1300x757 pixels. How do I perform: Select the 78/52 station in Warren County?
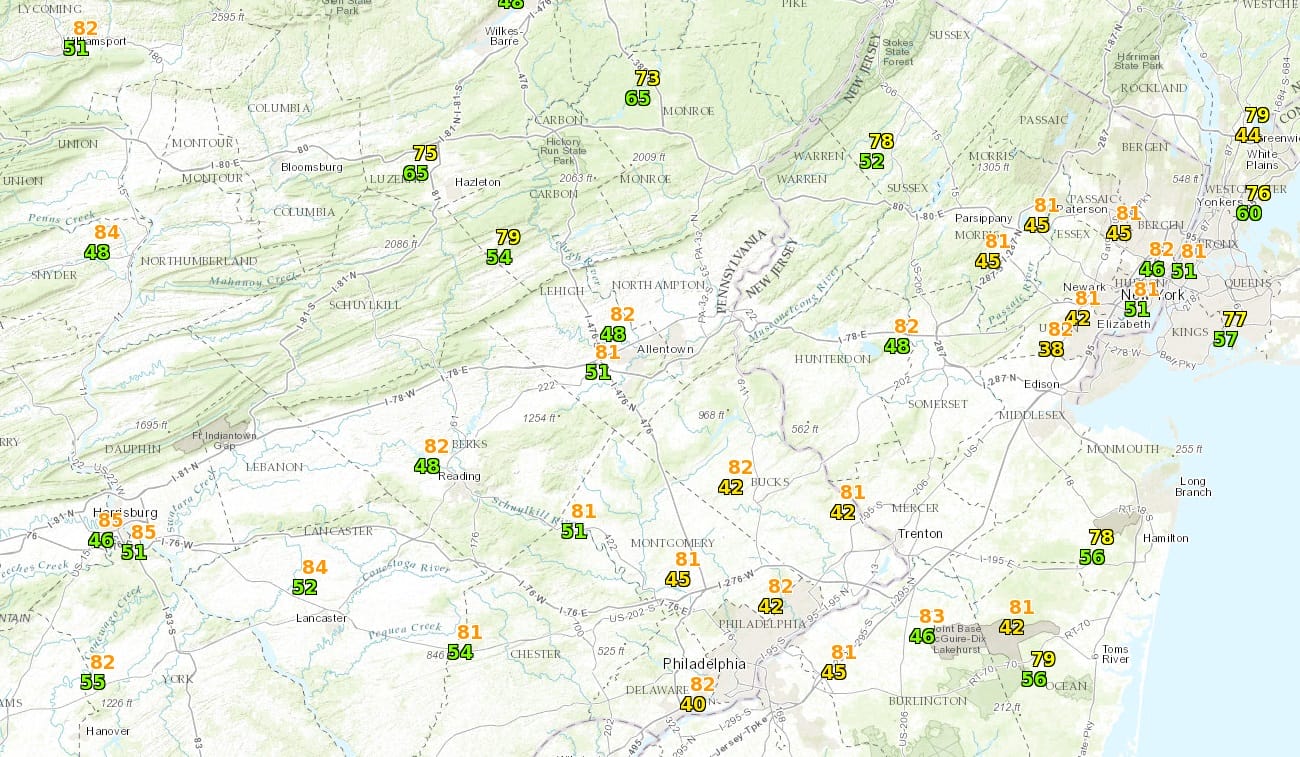[876, 151]
